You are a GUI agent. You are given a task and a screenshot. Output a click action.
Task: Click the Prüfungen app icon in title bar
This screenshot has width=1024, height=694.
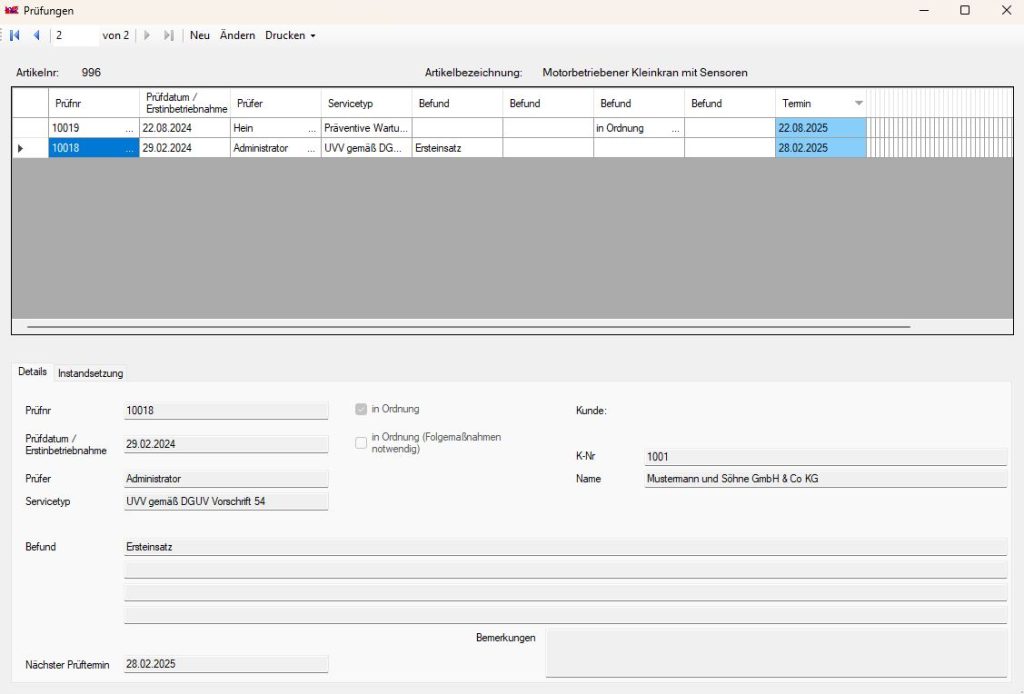11,10
